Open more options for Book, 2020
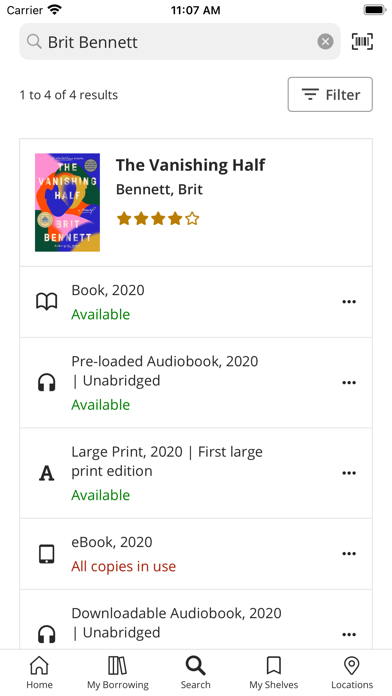 (349, 302)
